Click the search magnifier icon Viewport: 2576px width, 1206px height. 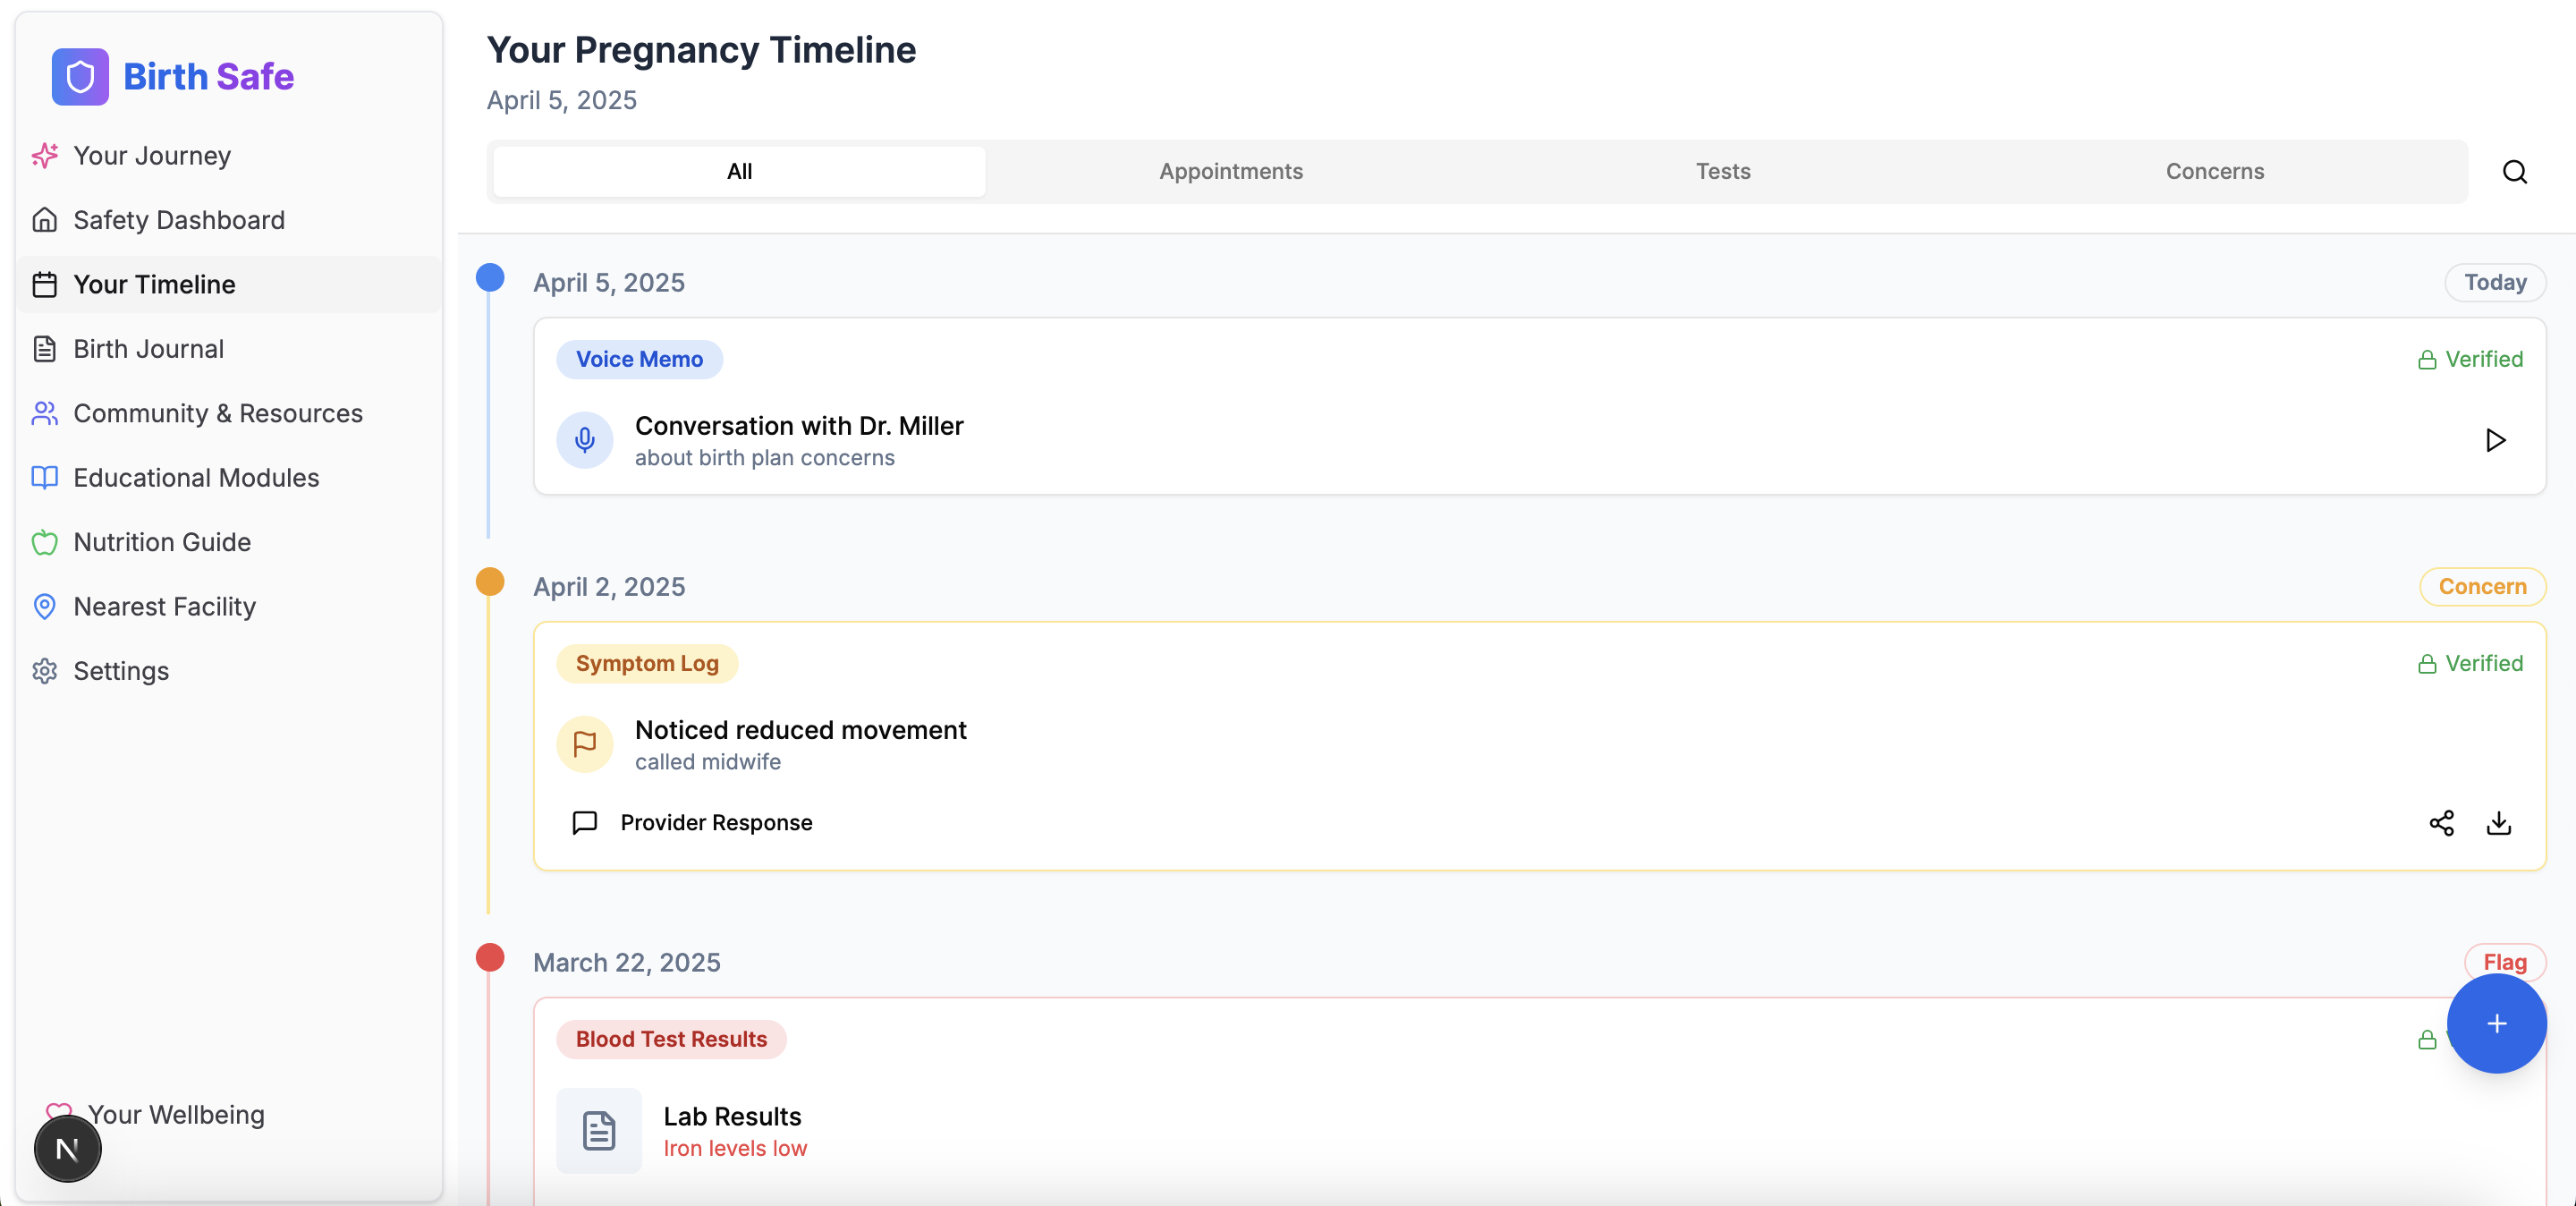tap(2514, 172)
